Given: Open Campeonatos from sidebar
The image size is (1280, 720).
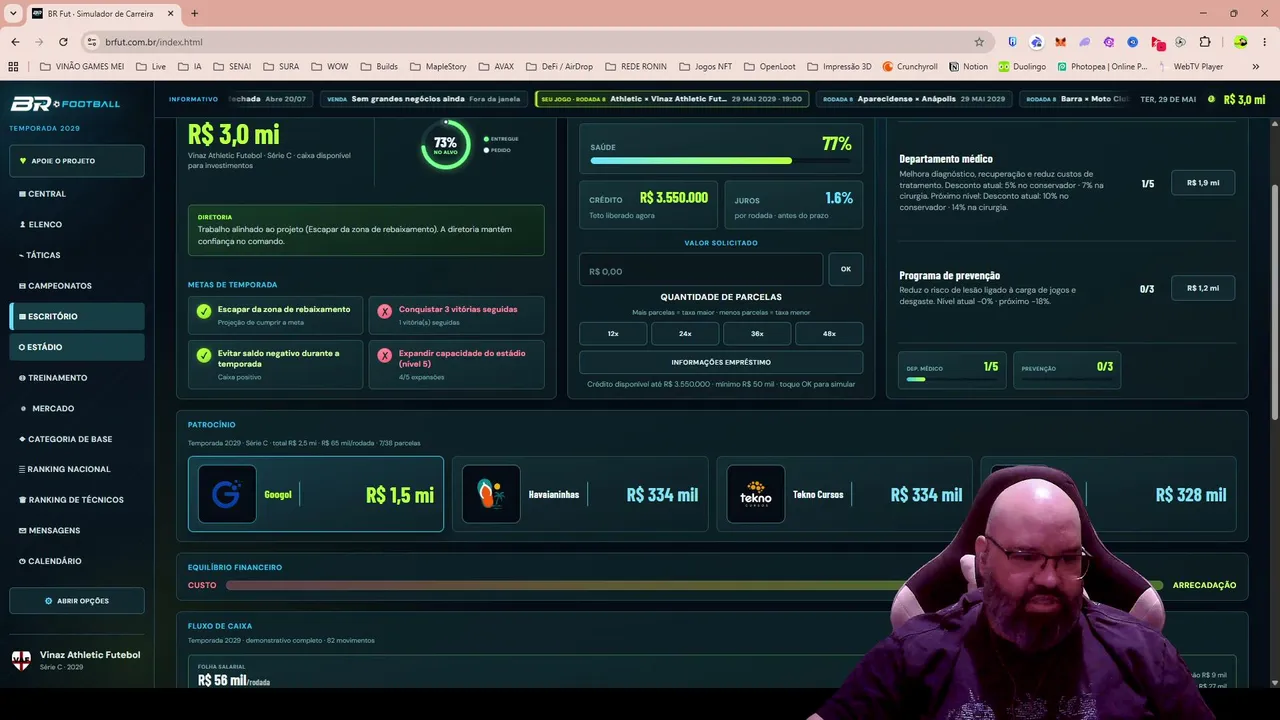Looking at the screenshot, I should 77,286.
